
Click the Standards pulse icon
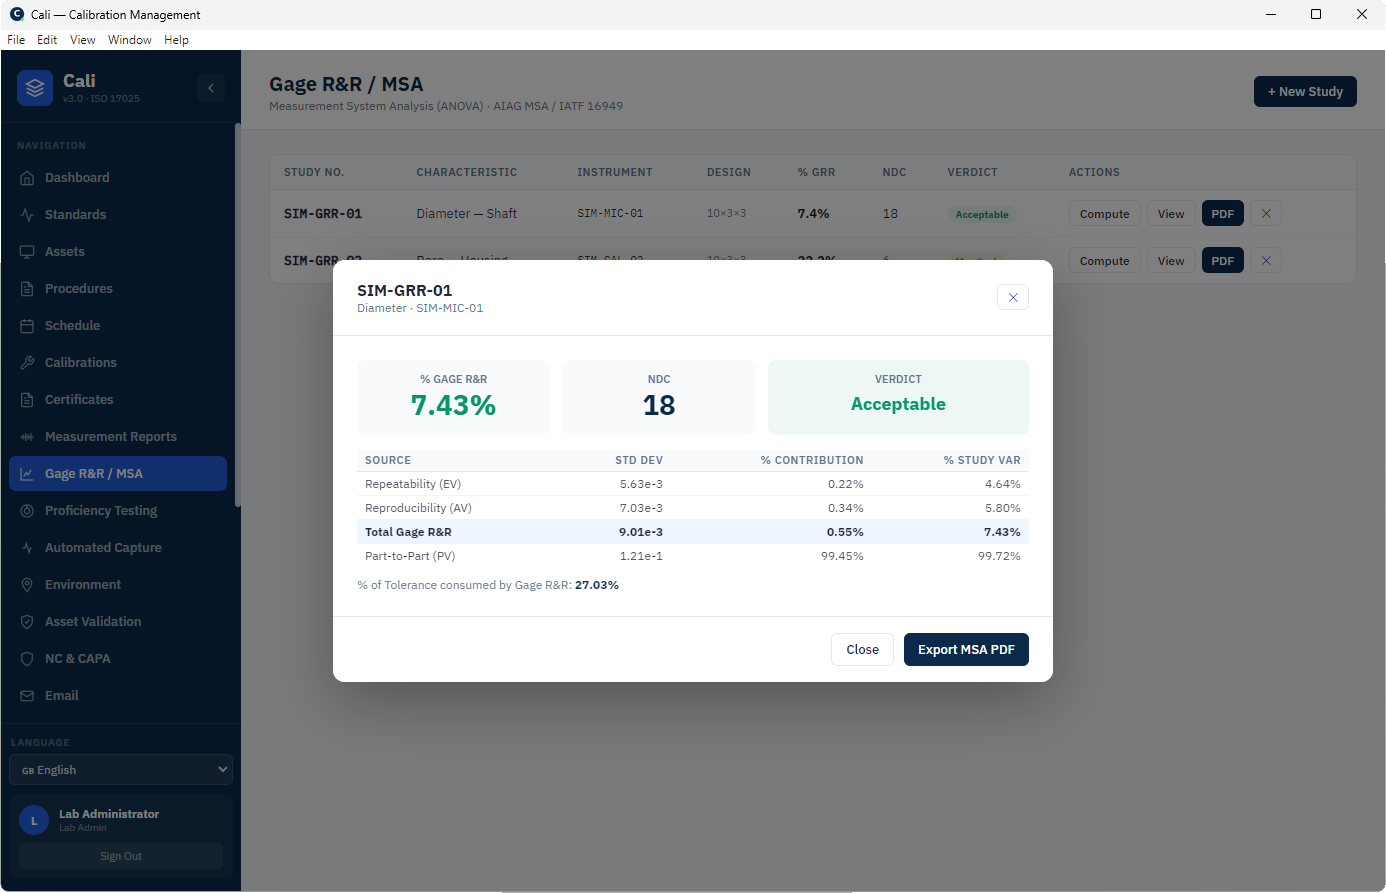coord(27,215)
